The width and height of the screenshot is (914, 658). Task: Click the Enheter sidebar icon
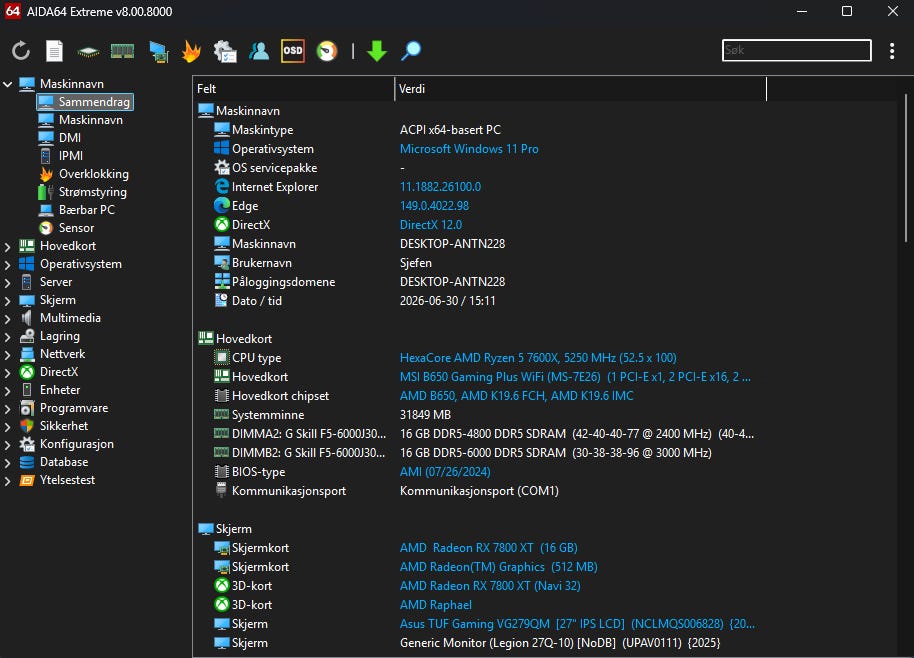click(27, 390)
